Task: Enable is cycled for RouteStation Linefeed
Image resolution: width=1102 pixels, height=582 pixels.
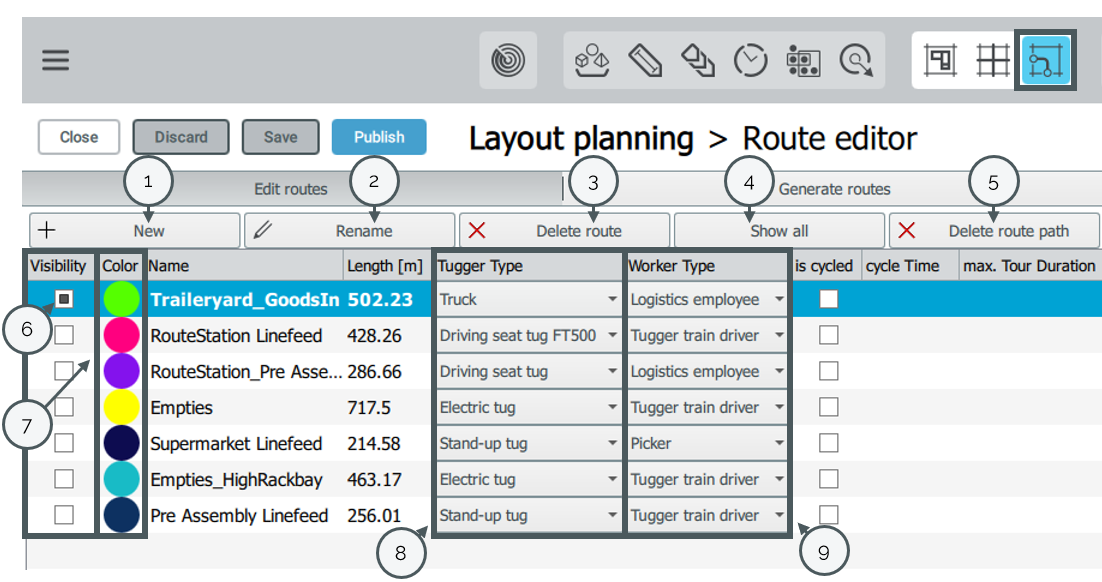Action: click(829, 335)
